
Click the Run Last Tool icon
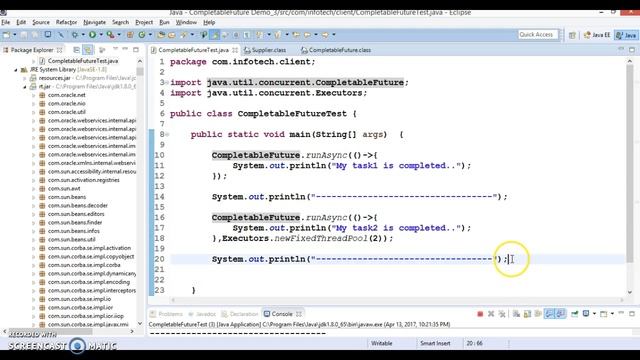pyautogui.click(x=111, y=35)
